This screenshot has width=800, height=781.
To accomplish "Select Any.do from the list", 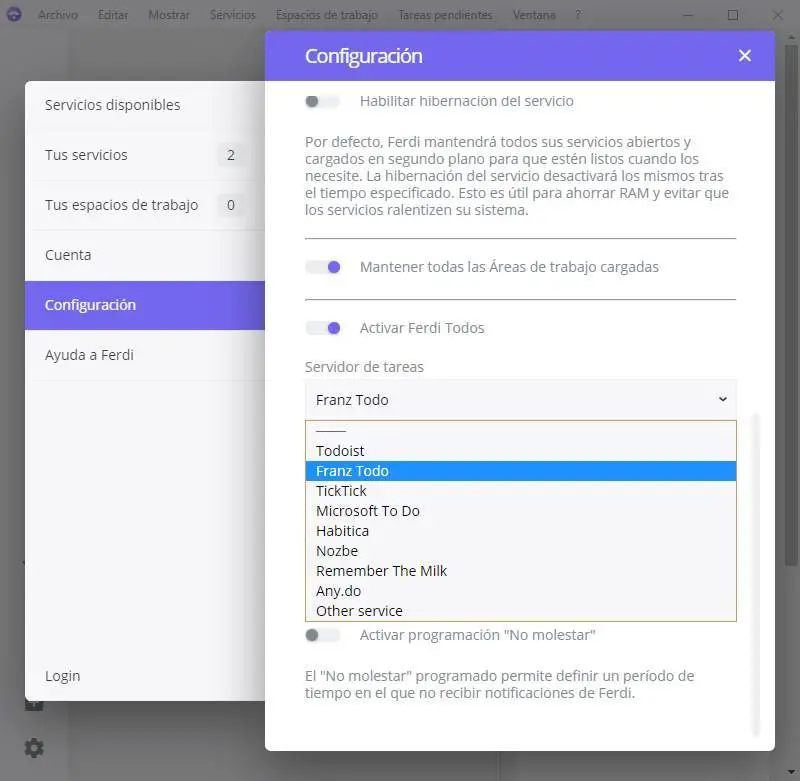I will click(x=520, y=591).
